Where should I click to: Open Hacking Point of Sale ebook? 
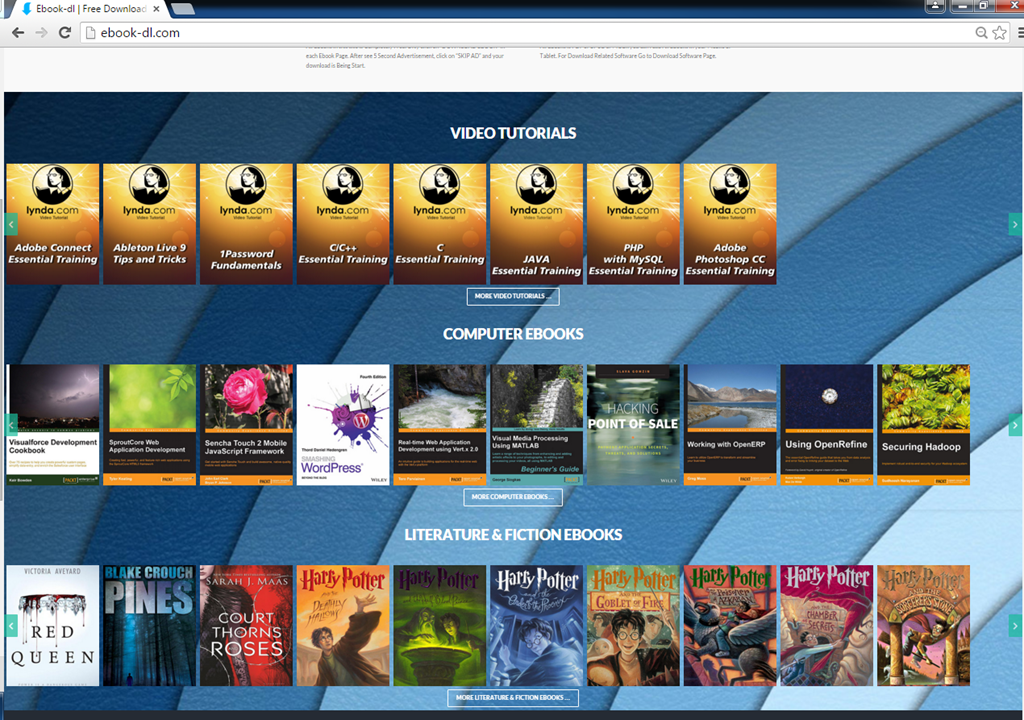pyautogui.click(x=633, y=425)
